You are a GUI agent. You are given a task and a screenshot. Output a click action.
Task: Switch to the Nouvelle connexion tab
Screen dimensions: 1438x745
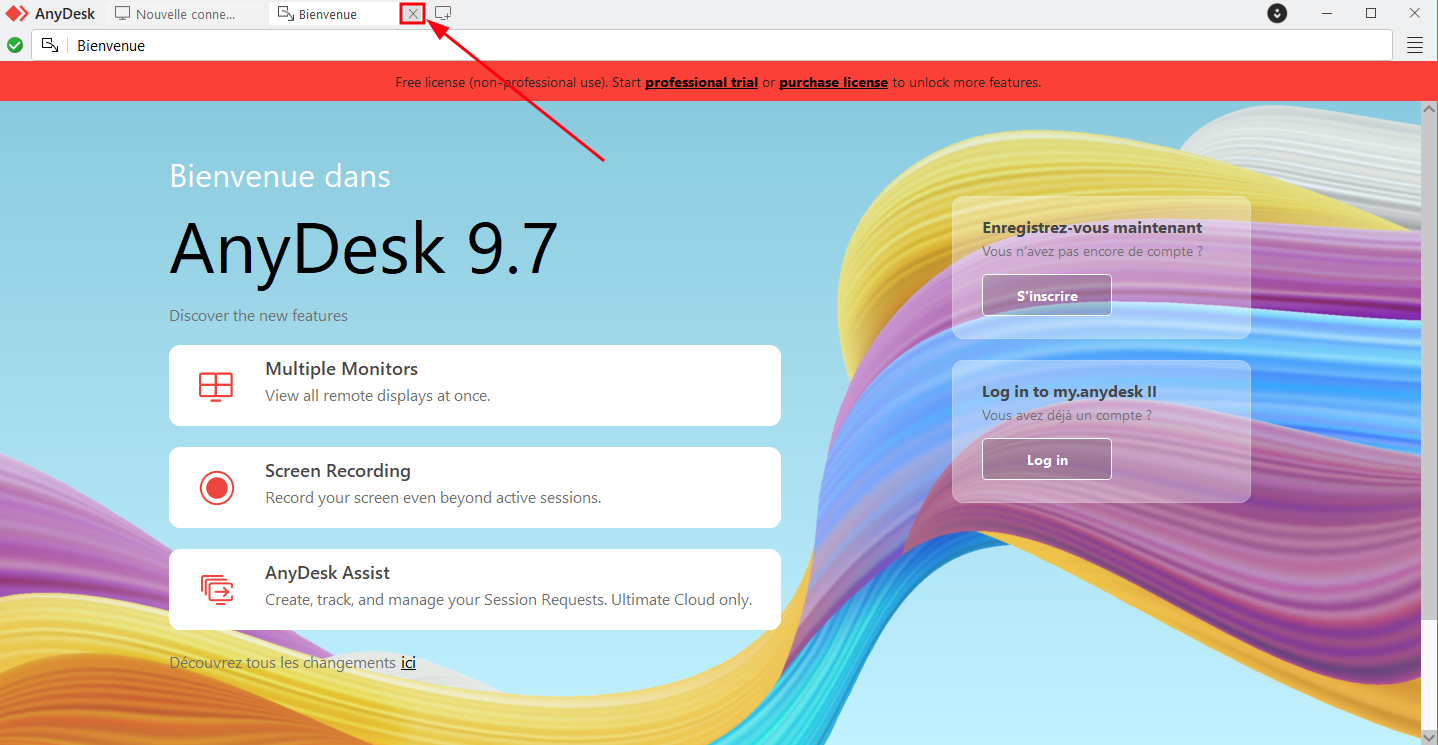[x=183, y=14]
